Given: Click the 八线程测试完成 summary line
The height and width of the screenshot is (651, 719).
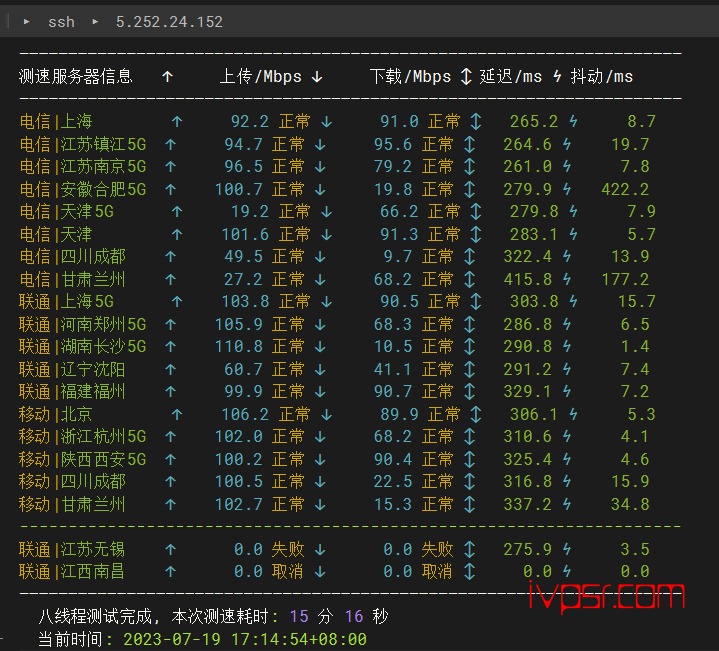Looking at the screenshot, I should point(213,616).
